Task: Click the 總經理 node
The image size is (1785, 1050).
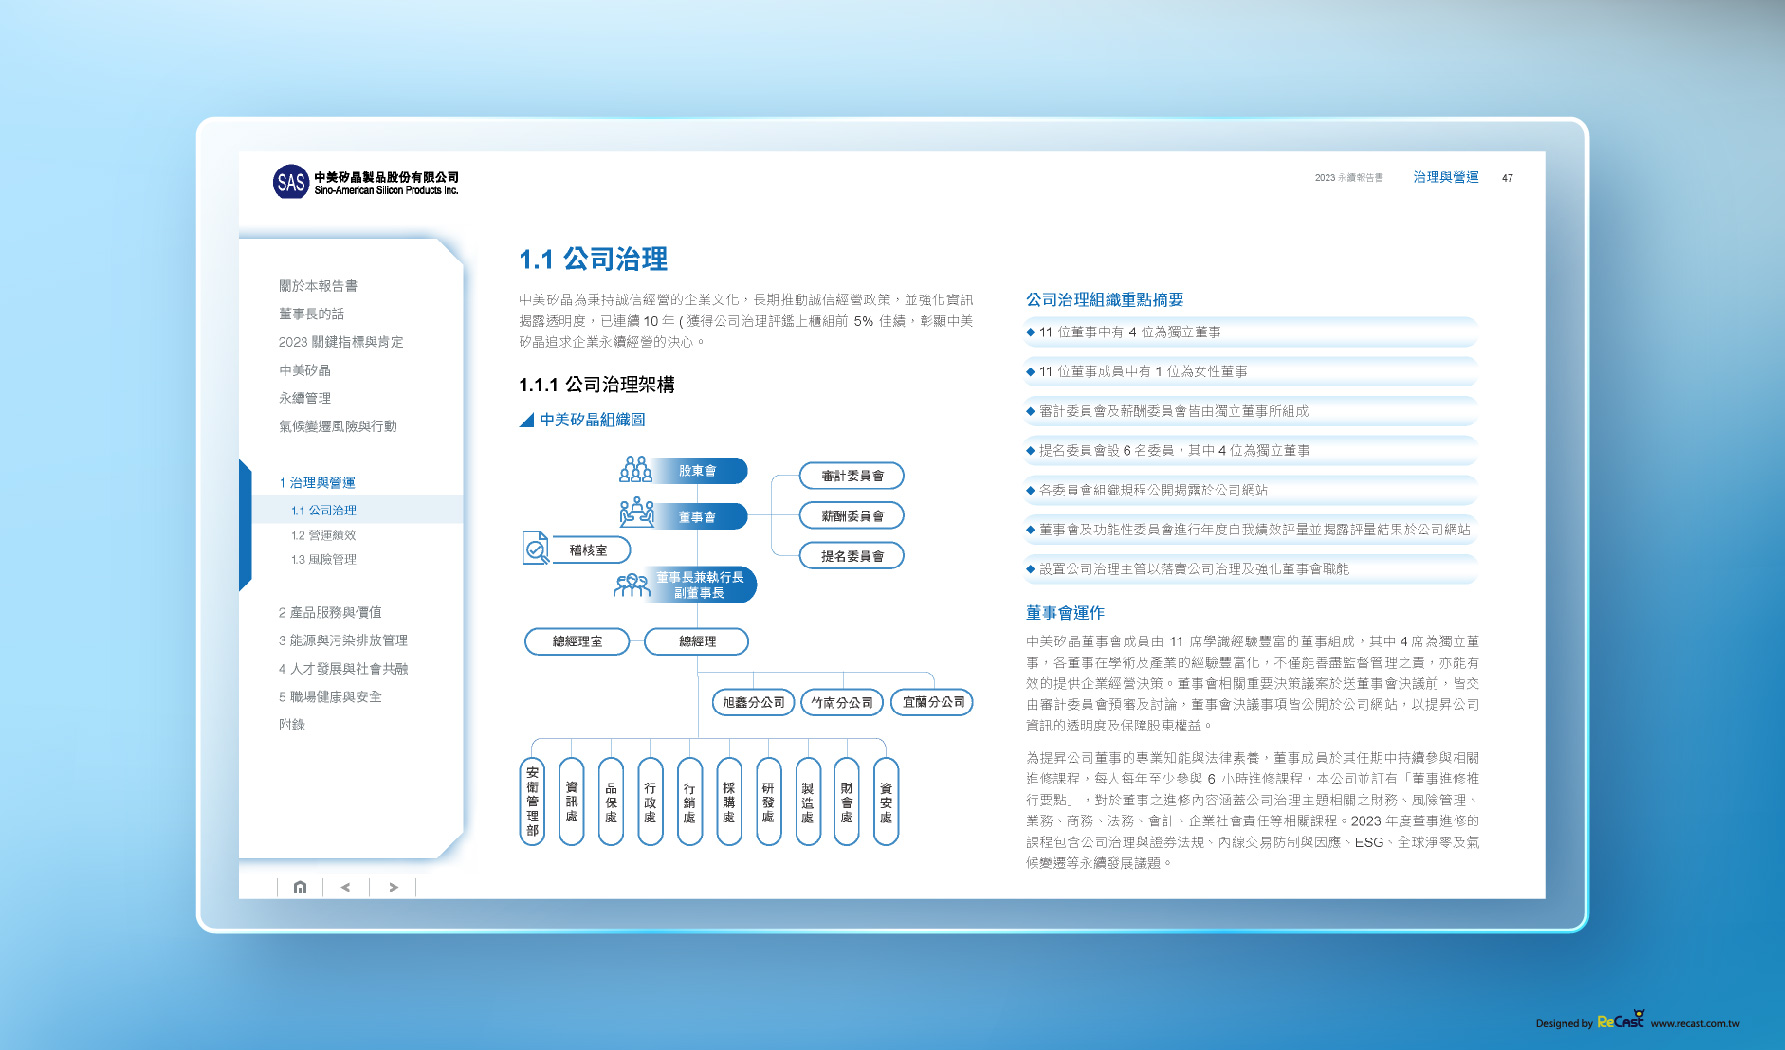Action: [x=697, y=641]
